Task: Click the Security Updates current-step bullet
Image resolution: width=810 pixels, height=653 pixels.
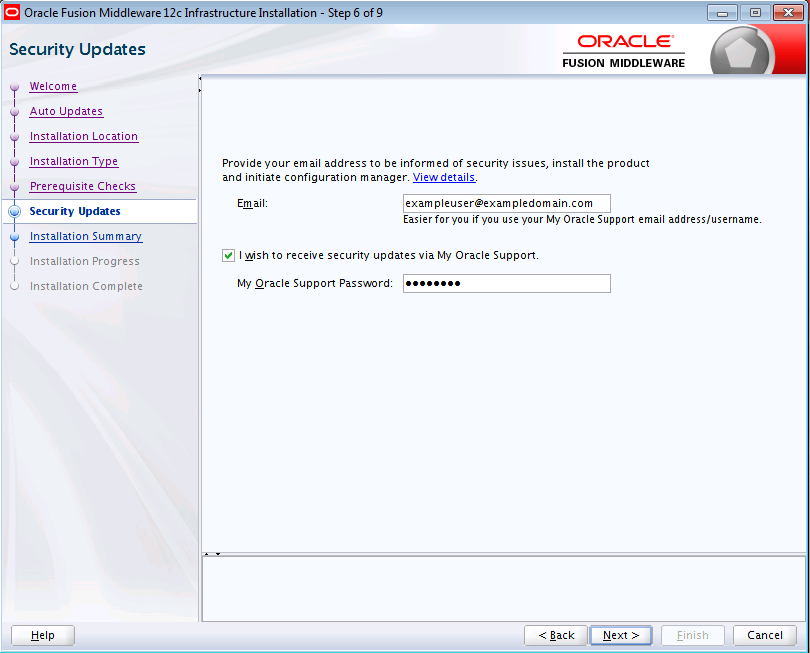Action: (x=14, y=211)
